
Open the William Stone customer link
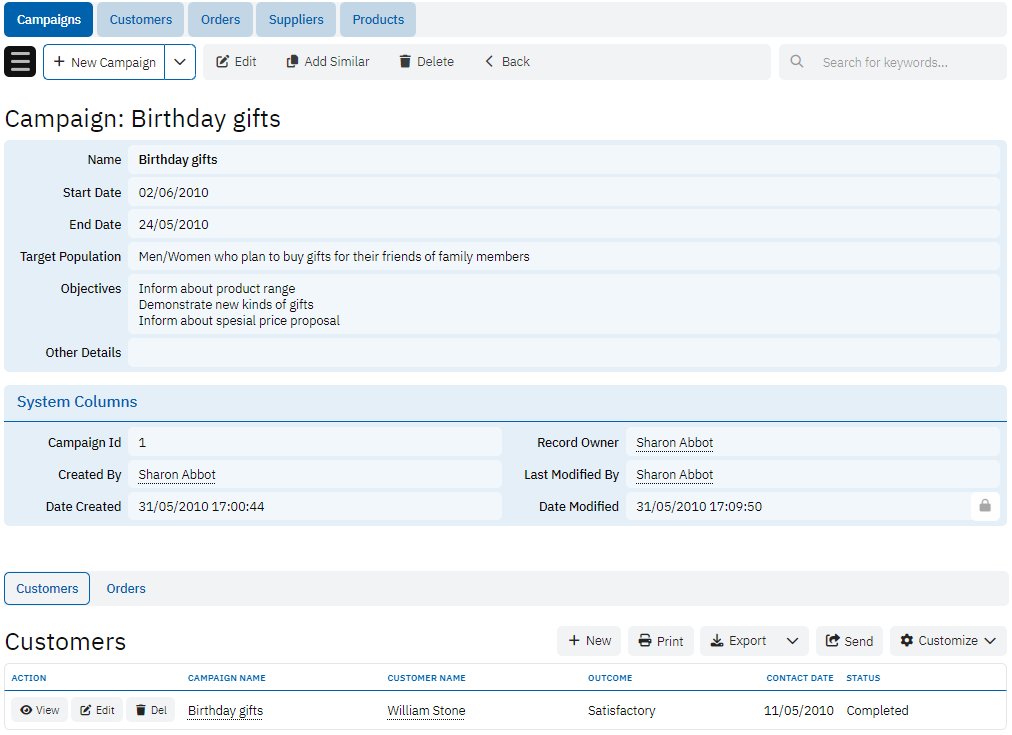pyautogui.click(x=426, y=711)
